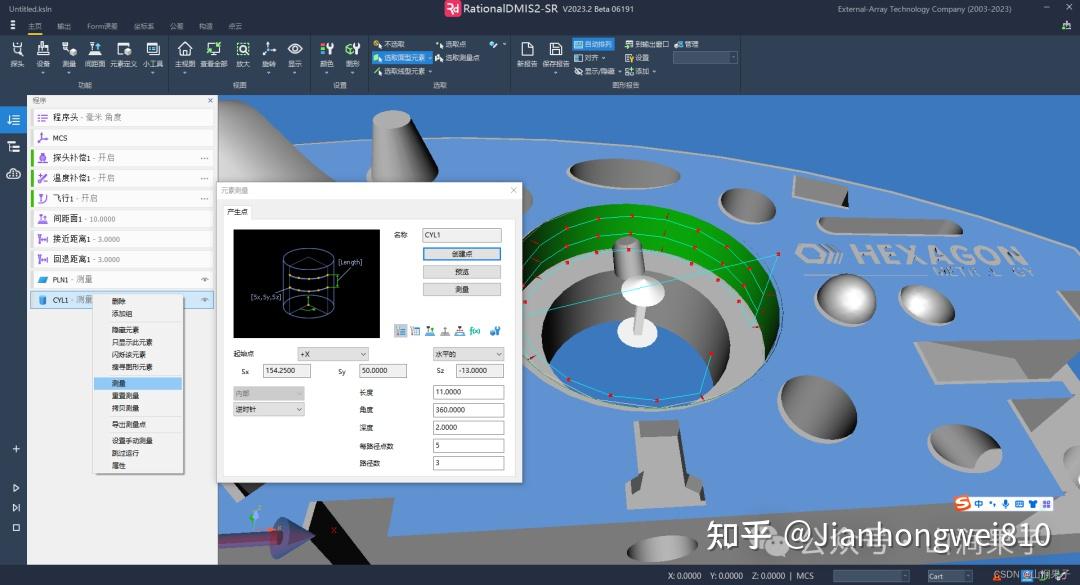Open the 图形 graphics settings
The height and width of the screenshot is (585, 1080).
353,54
